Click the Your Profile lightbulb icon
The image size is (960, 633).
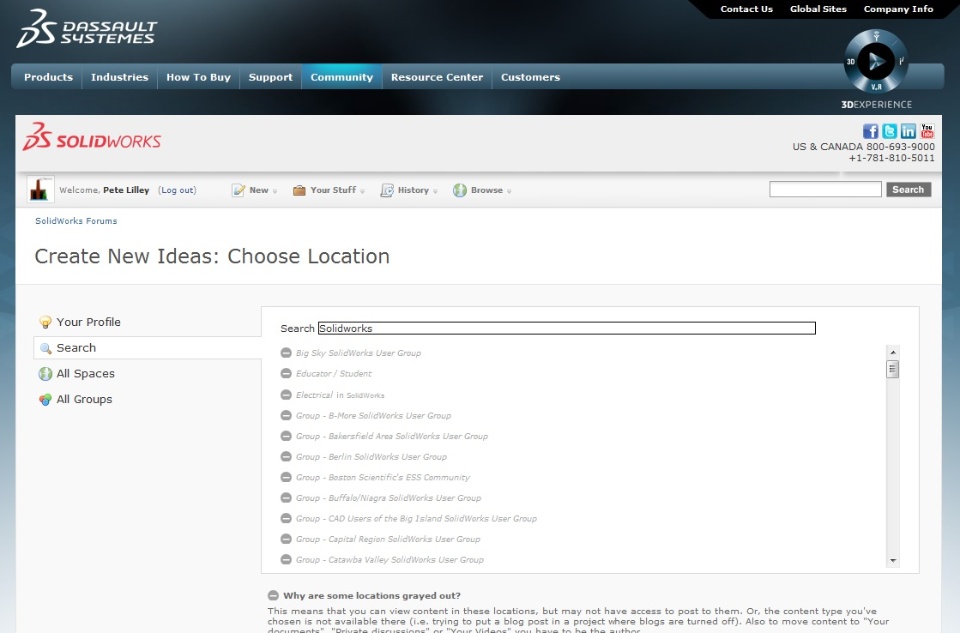[x=45, y=322]
